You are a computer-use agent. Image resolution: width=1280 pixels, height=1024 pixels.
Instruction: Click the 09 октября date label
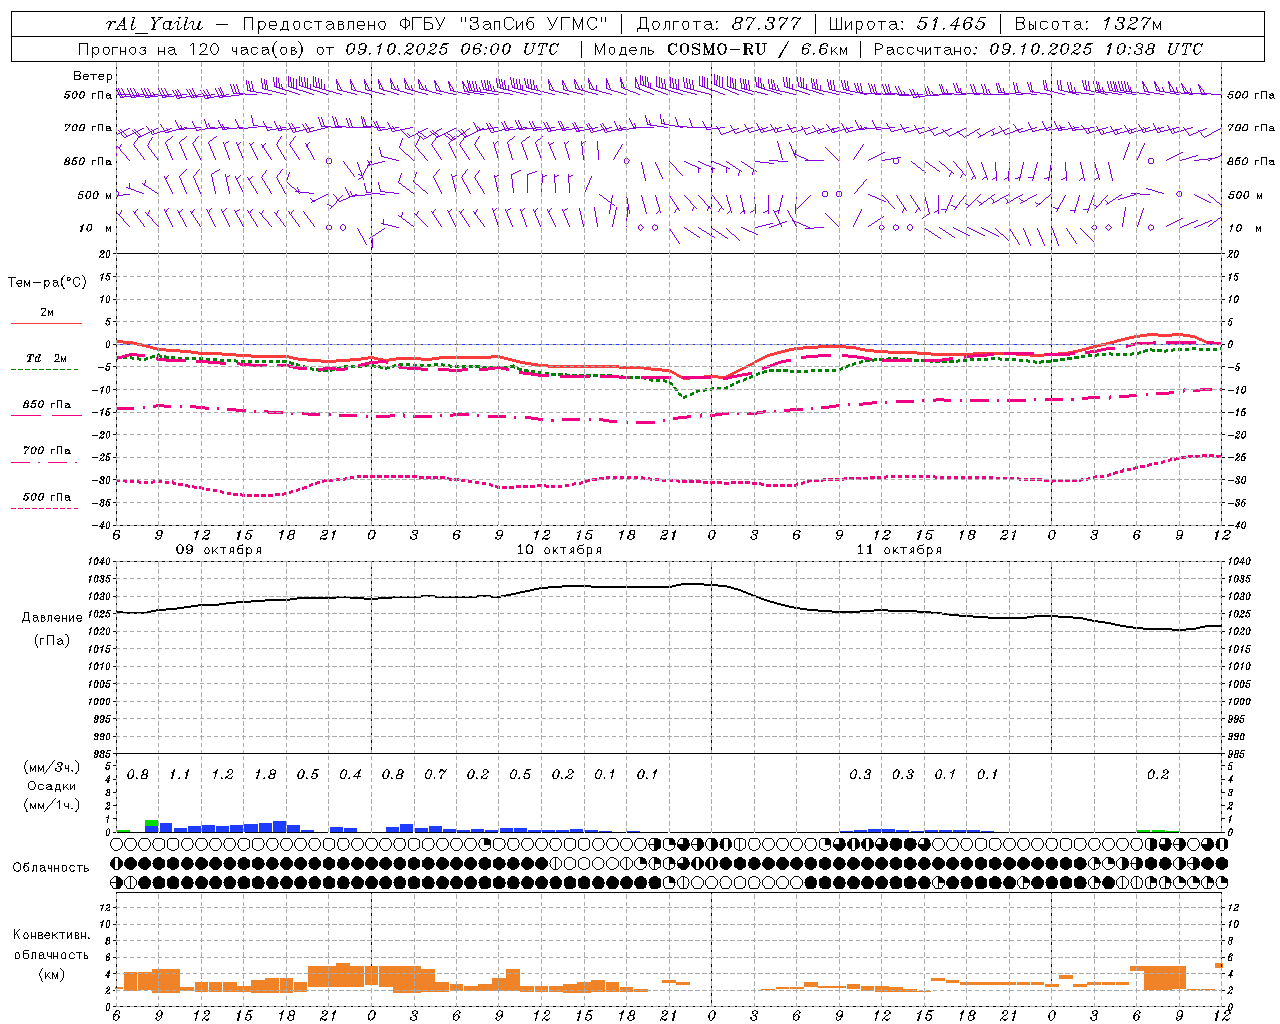(x=219, y=550)
